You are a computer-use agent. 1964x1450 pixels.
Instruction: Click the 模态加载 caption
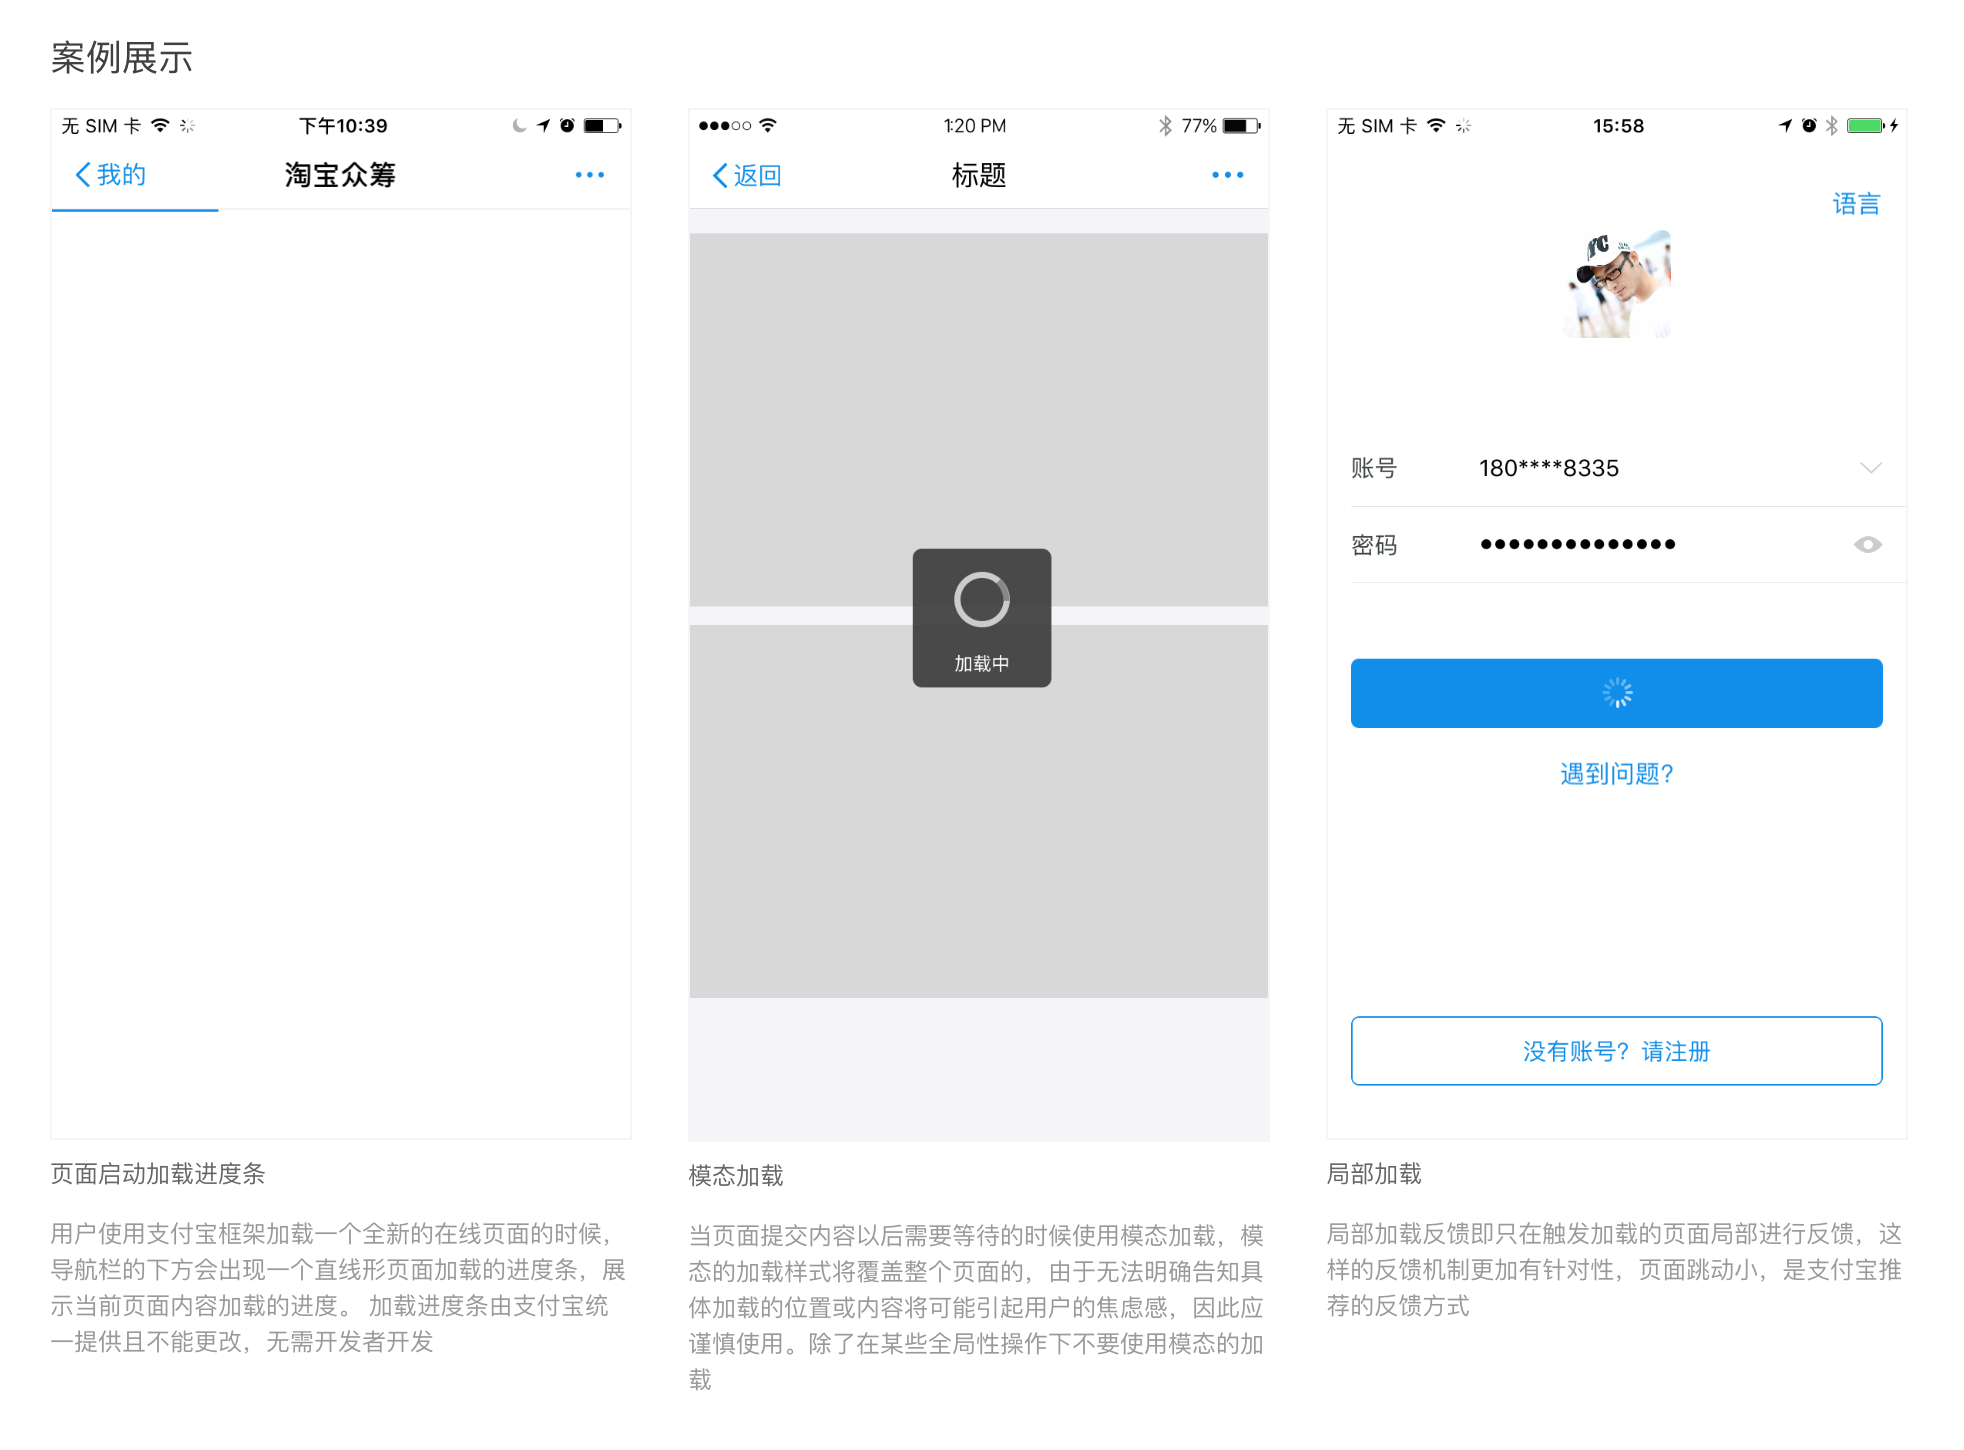[736, 1175]
